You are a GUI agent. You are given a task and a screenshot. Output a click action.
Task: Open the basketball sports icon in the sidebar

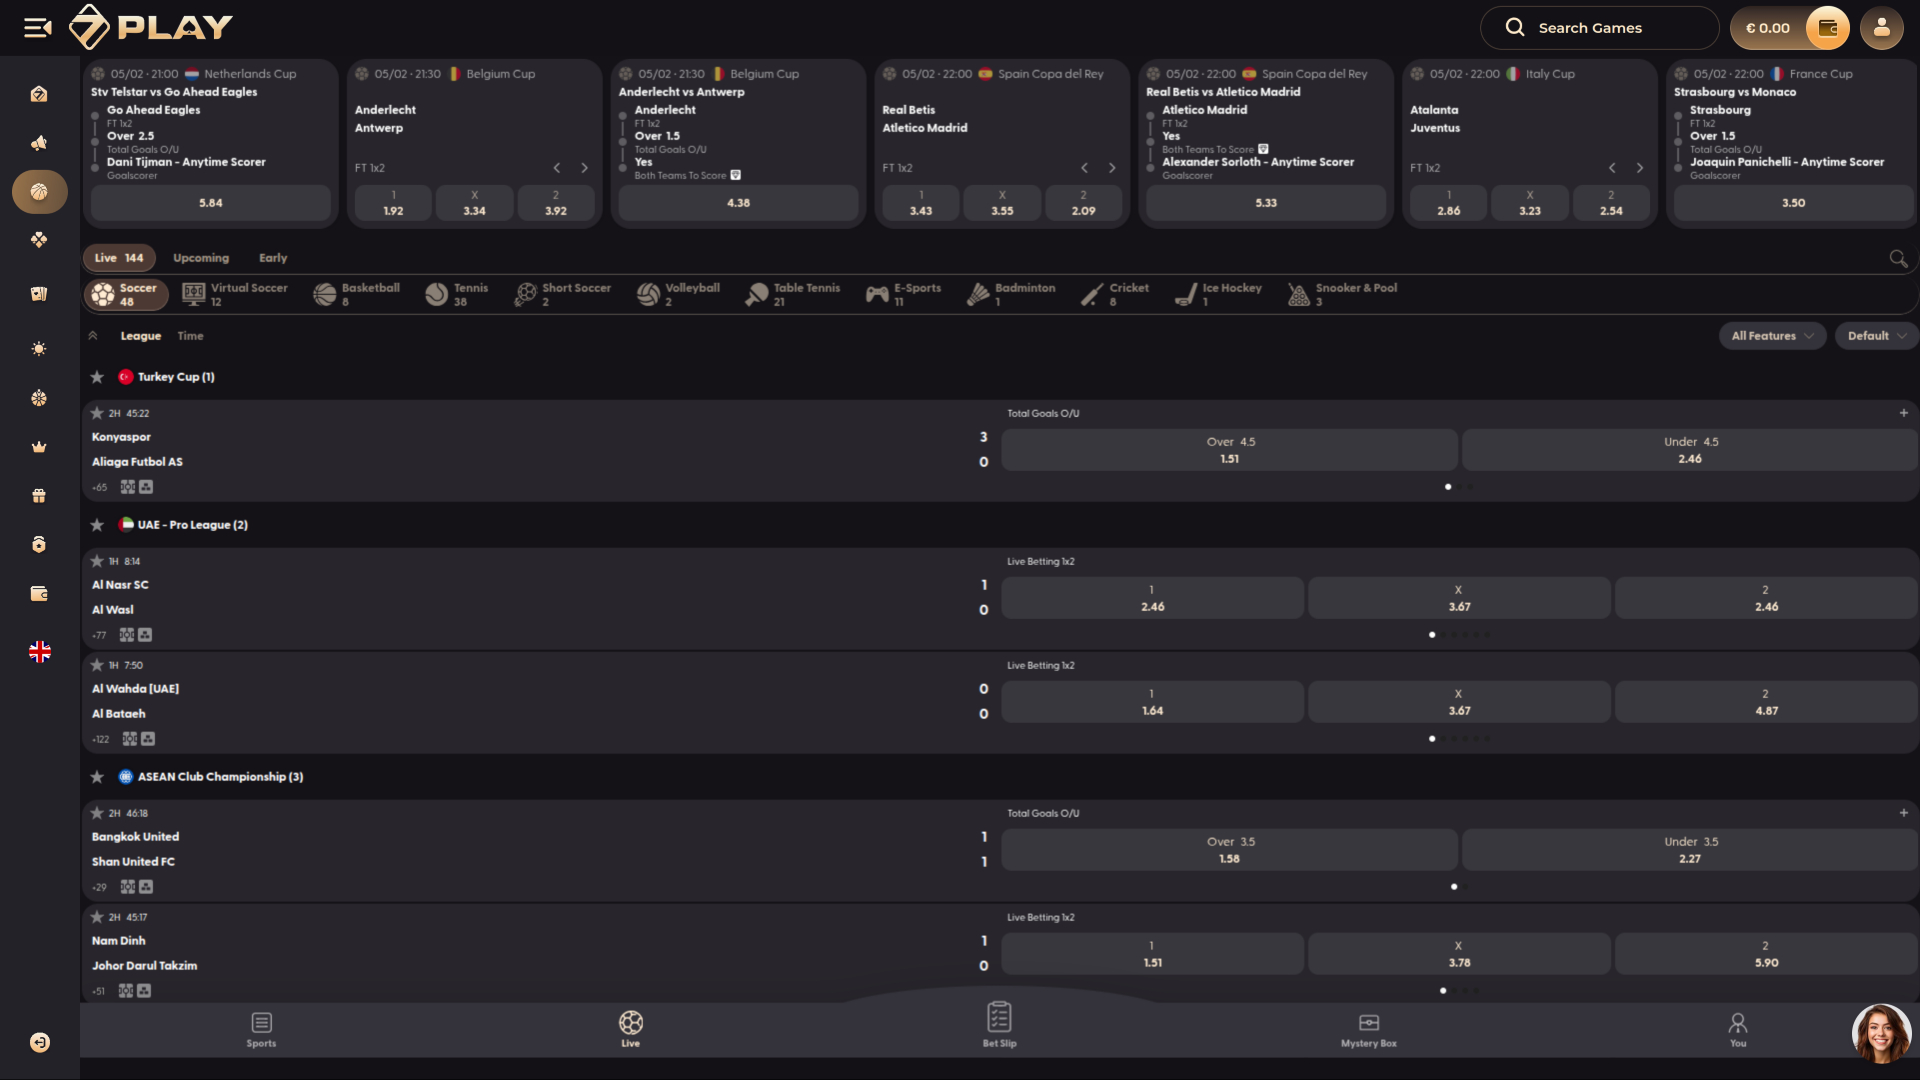click(x=39, y=191)
